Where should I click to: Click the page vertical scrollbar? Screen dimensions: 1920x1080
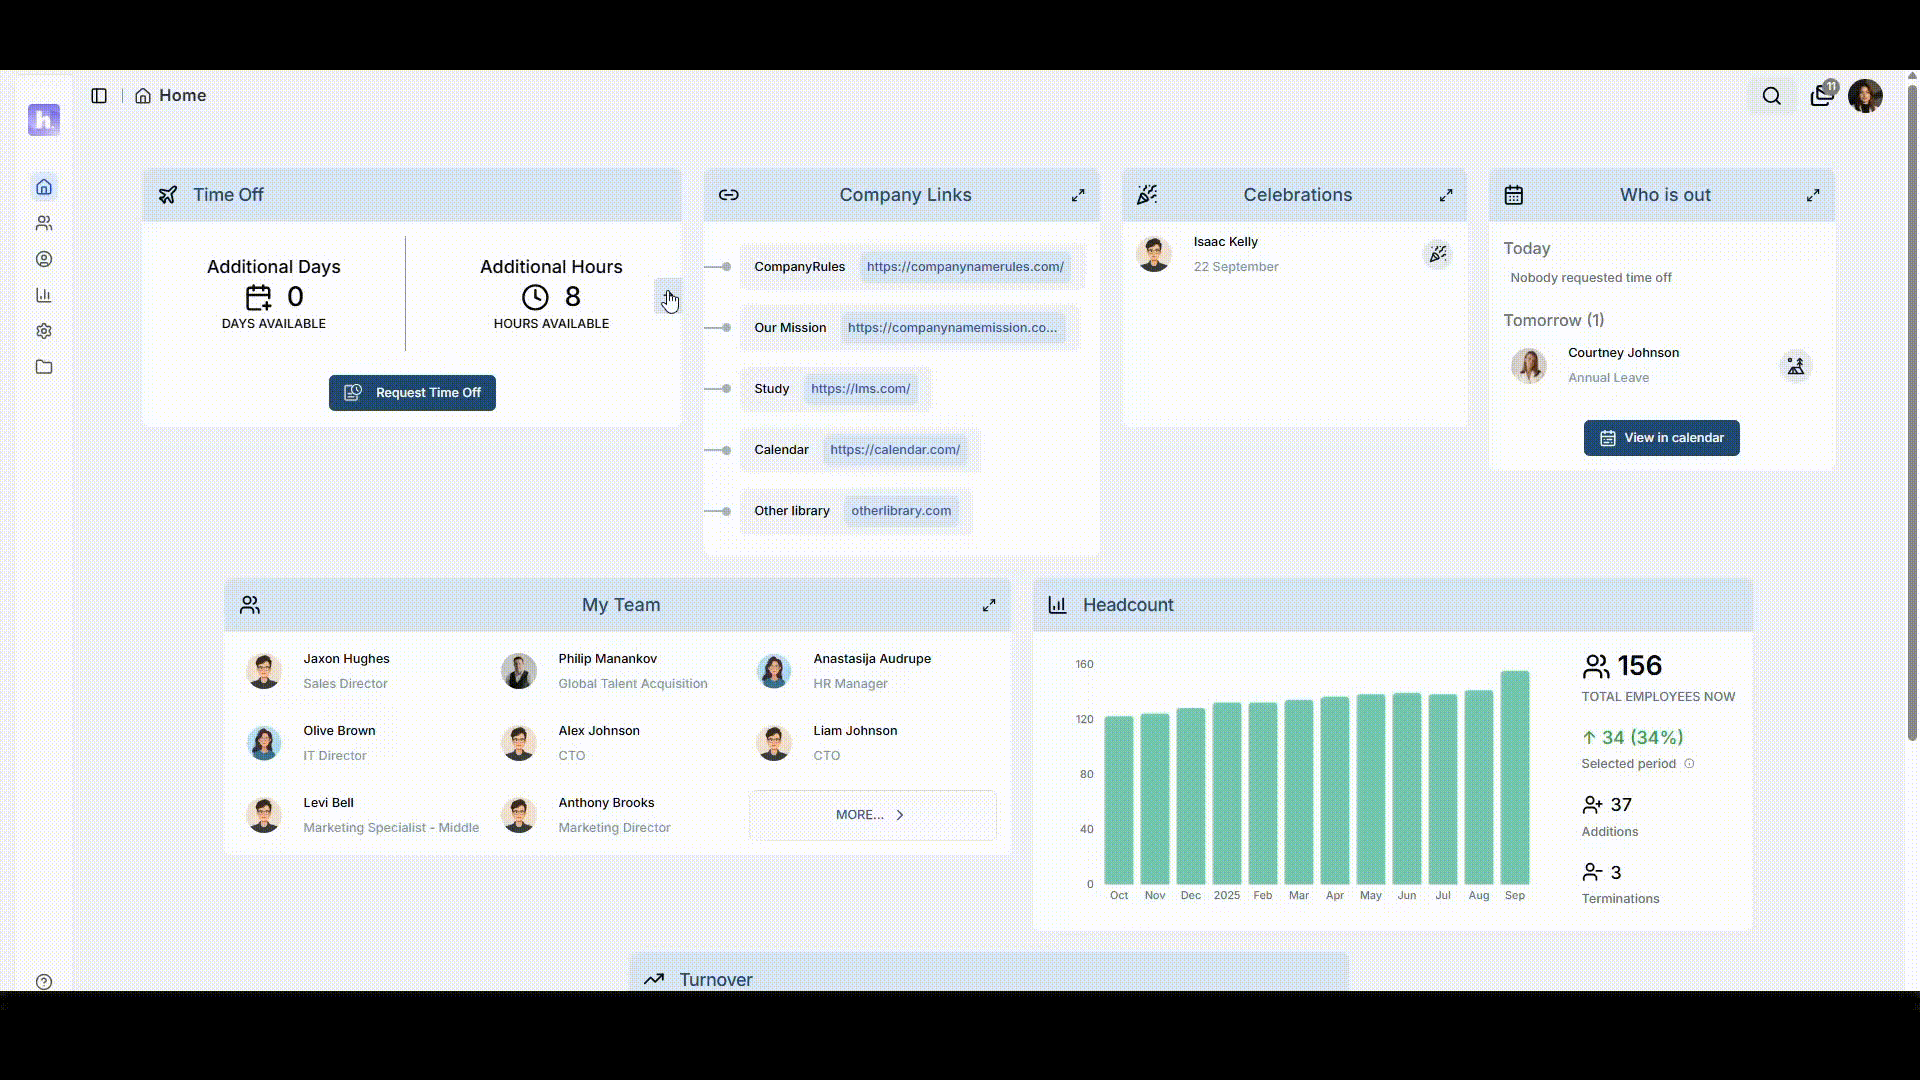tap(1912, 410)
